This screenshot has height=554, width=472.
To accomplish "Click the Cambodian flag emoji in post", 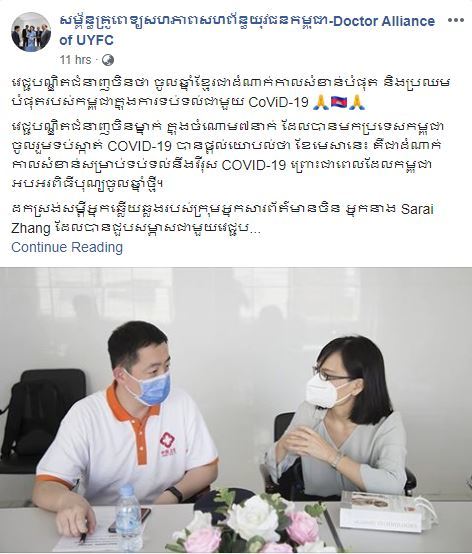I will coord(340,102).
